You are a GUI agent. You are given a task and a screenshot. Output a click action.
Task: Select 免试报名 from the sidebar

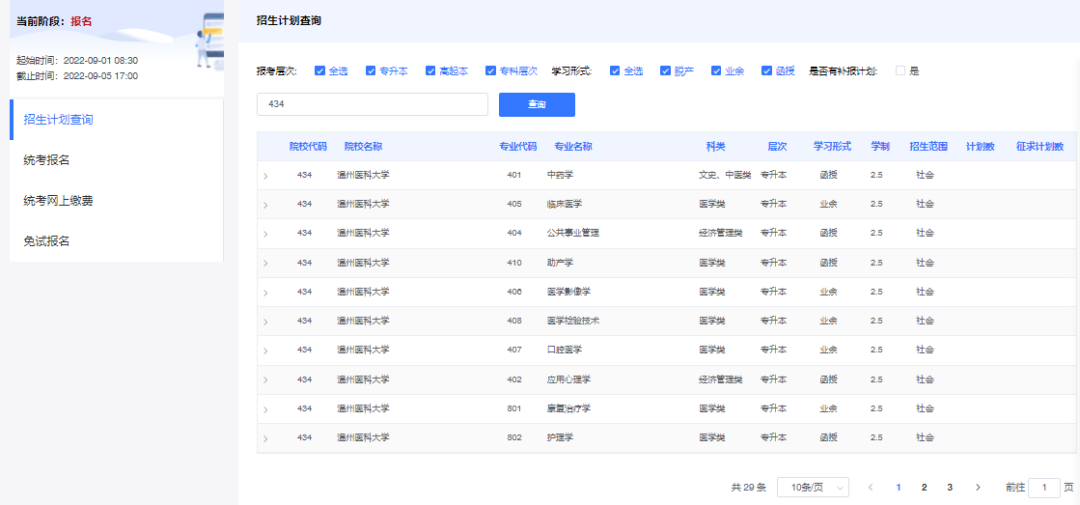[x=46, y=241]
